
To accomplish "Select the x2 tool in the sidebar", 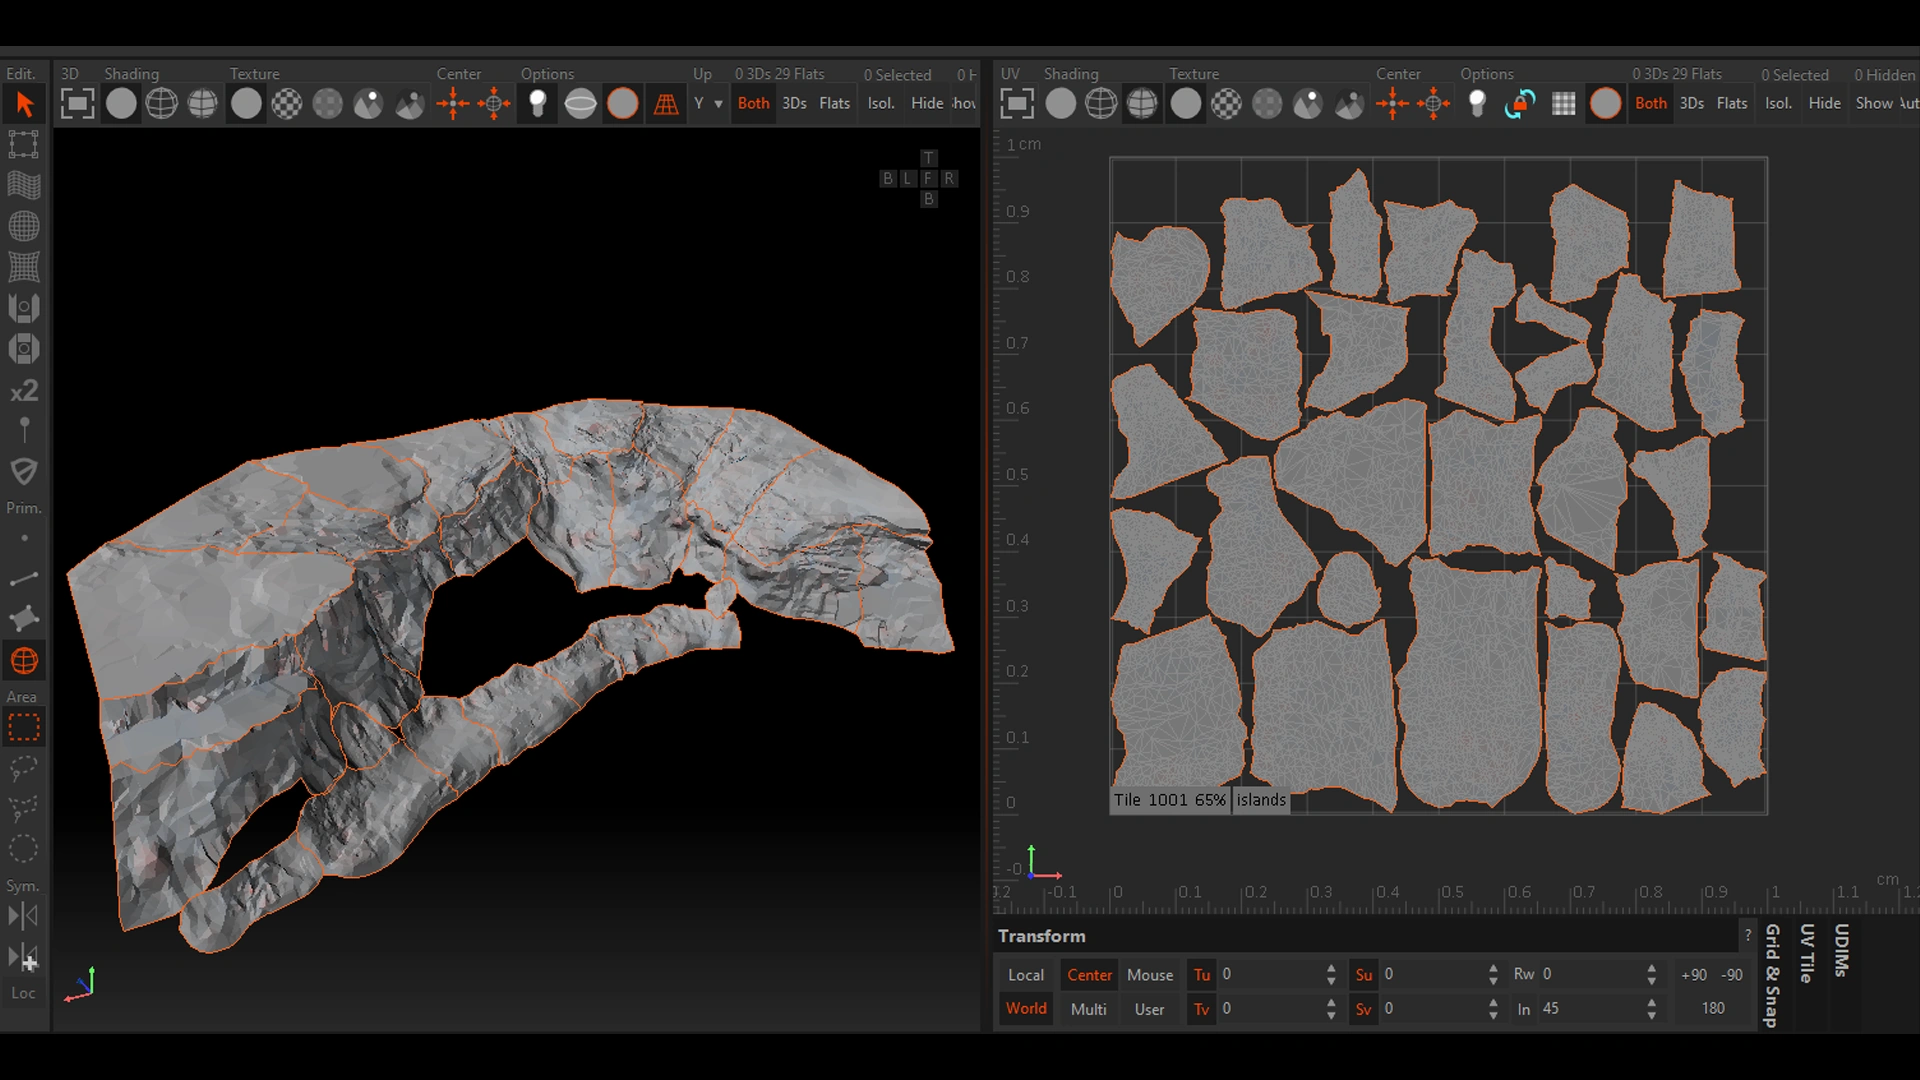I will click(x=25, y=391).
